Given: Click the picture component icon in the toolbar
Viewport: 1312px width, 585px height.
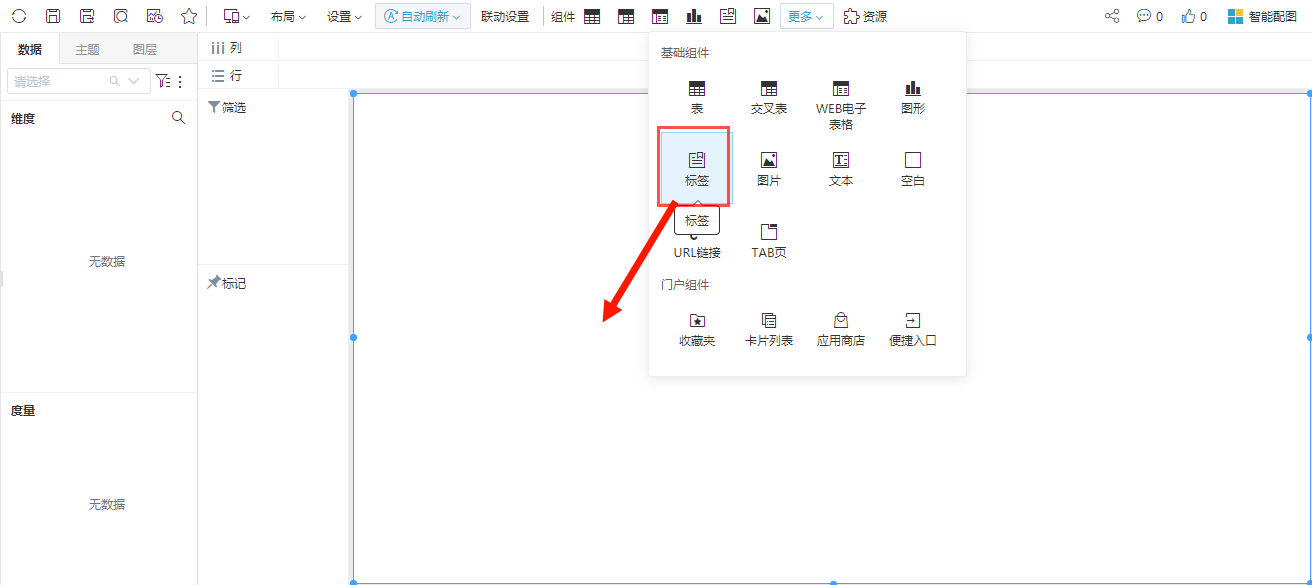Looking at the screenshot, I should (762, 16).
